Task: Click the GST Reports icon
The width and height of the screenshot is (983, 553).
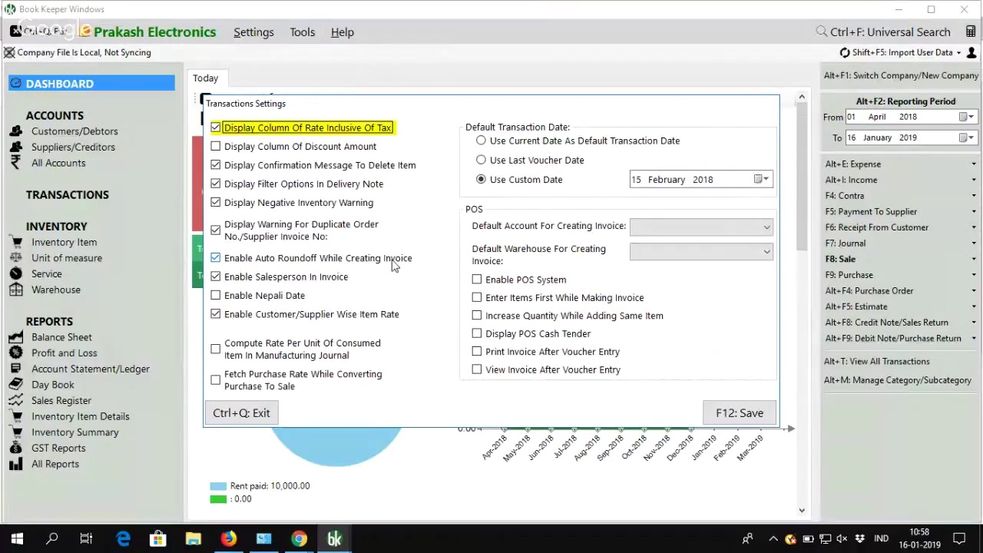Action: 15,448
